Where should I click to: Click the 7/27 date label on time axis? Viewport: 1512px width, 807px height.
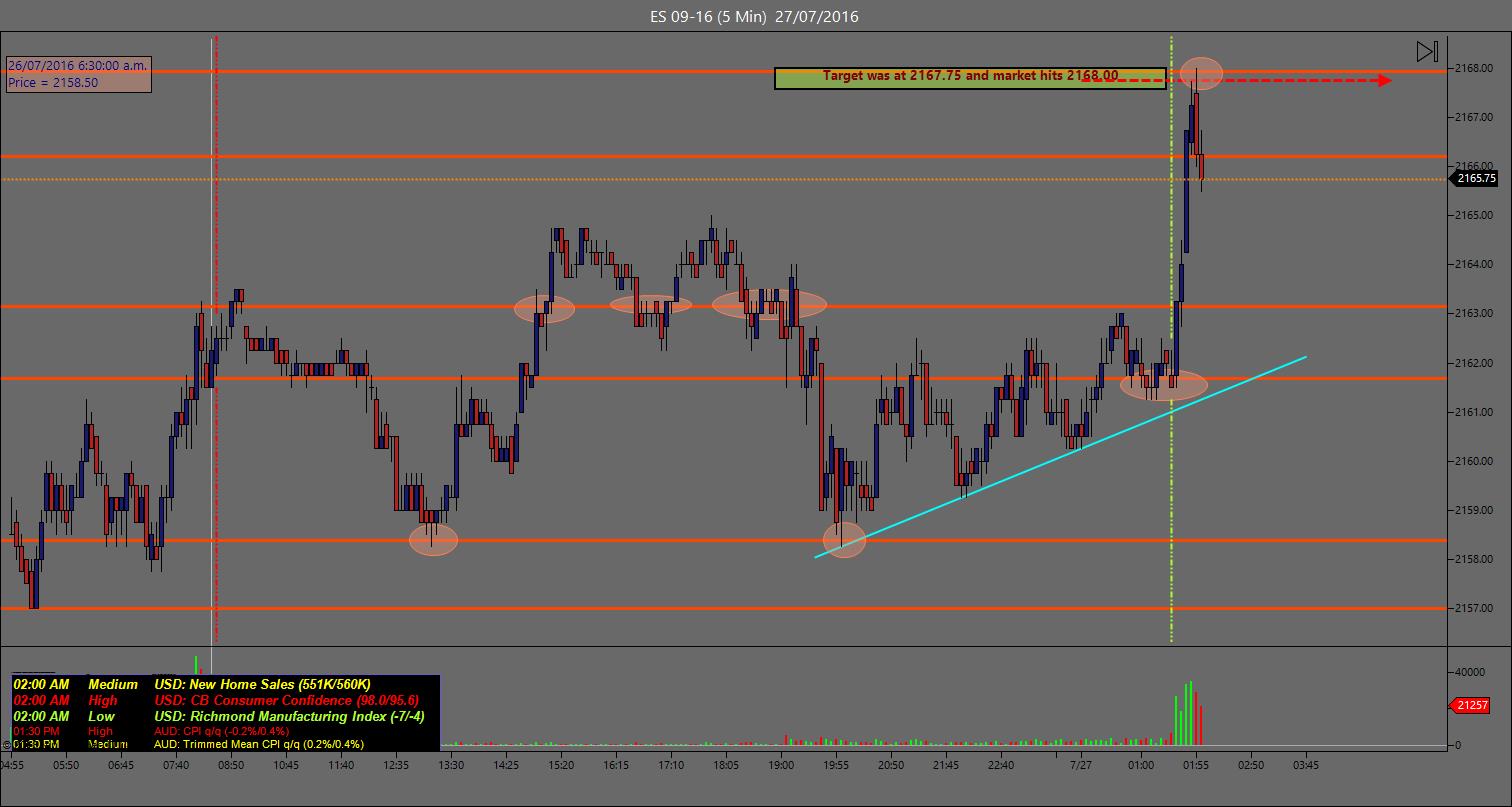[x=1081, y=765]
